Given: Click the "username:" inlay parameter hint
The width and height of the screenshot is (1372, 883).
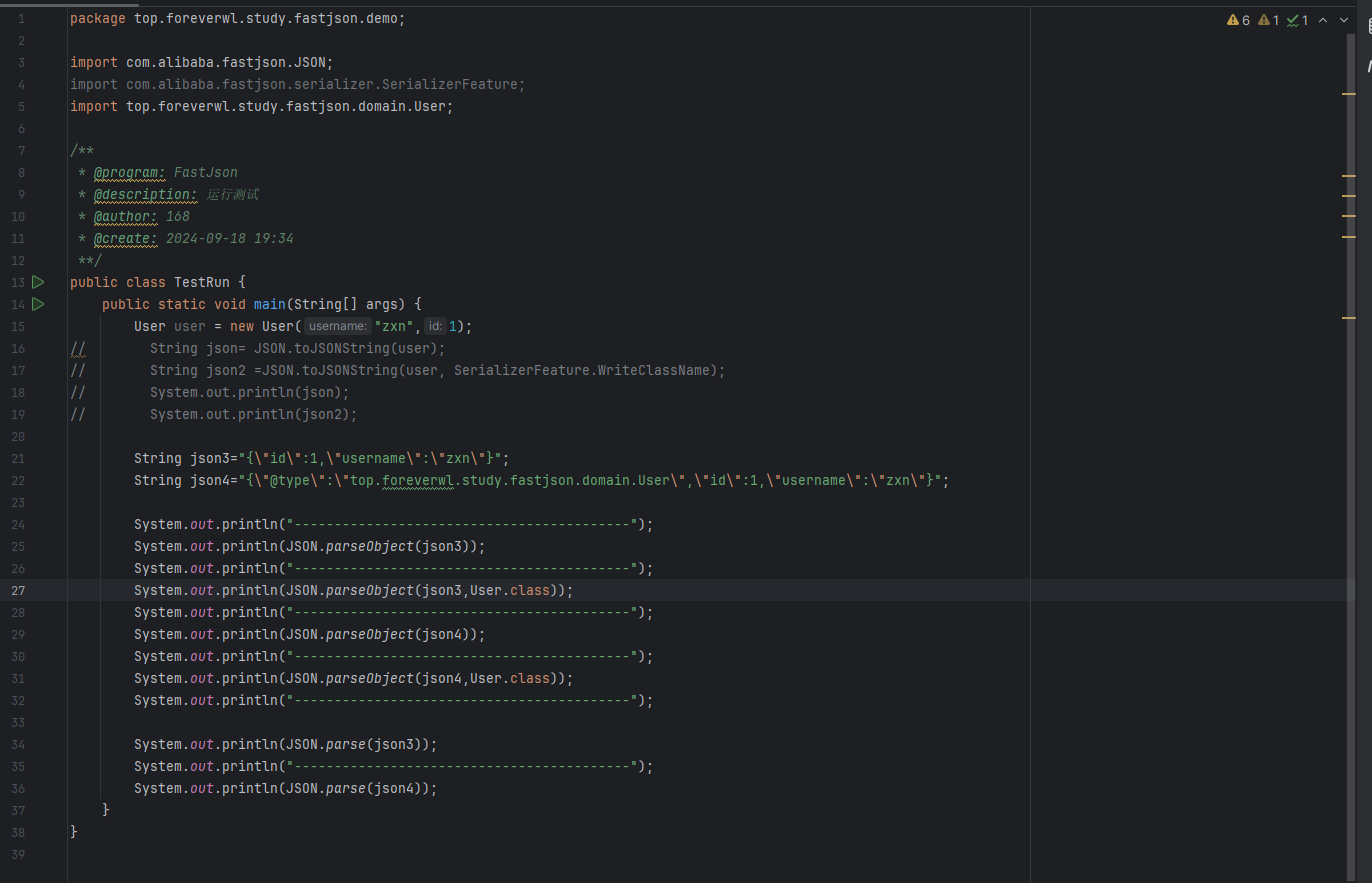Looking at the screenshot, I should pyautogui.click(x=338, y=326).
